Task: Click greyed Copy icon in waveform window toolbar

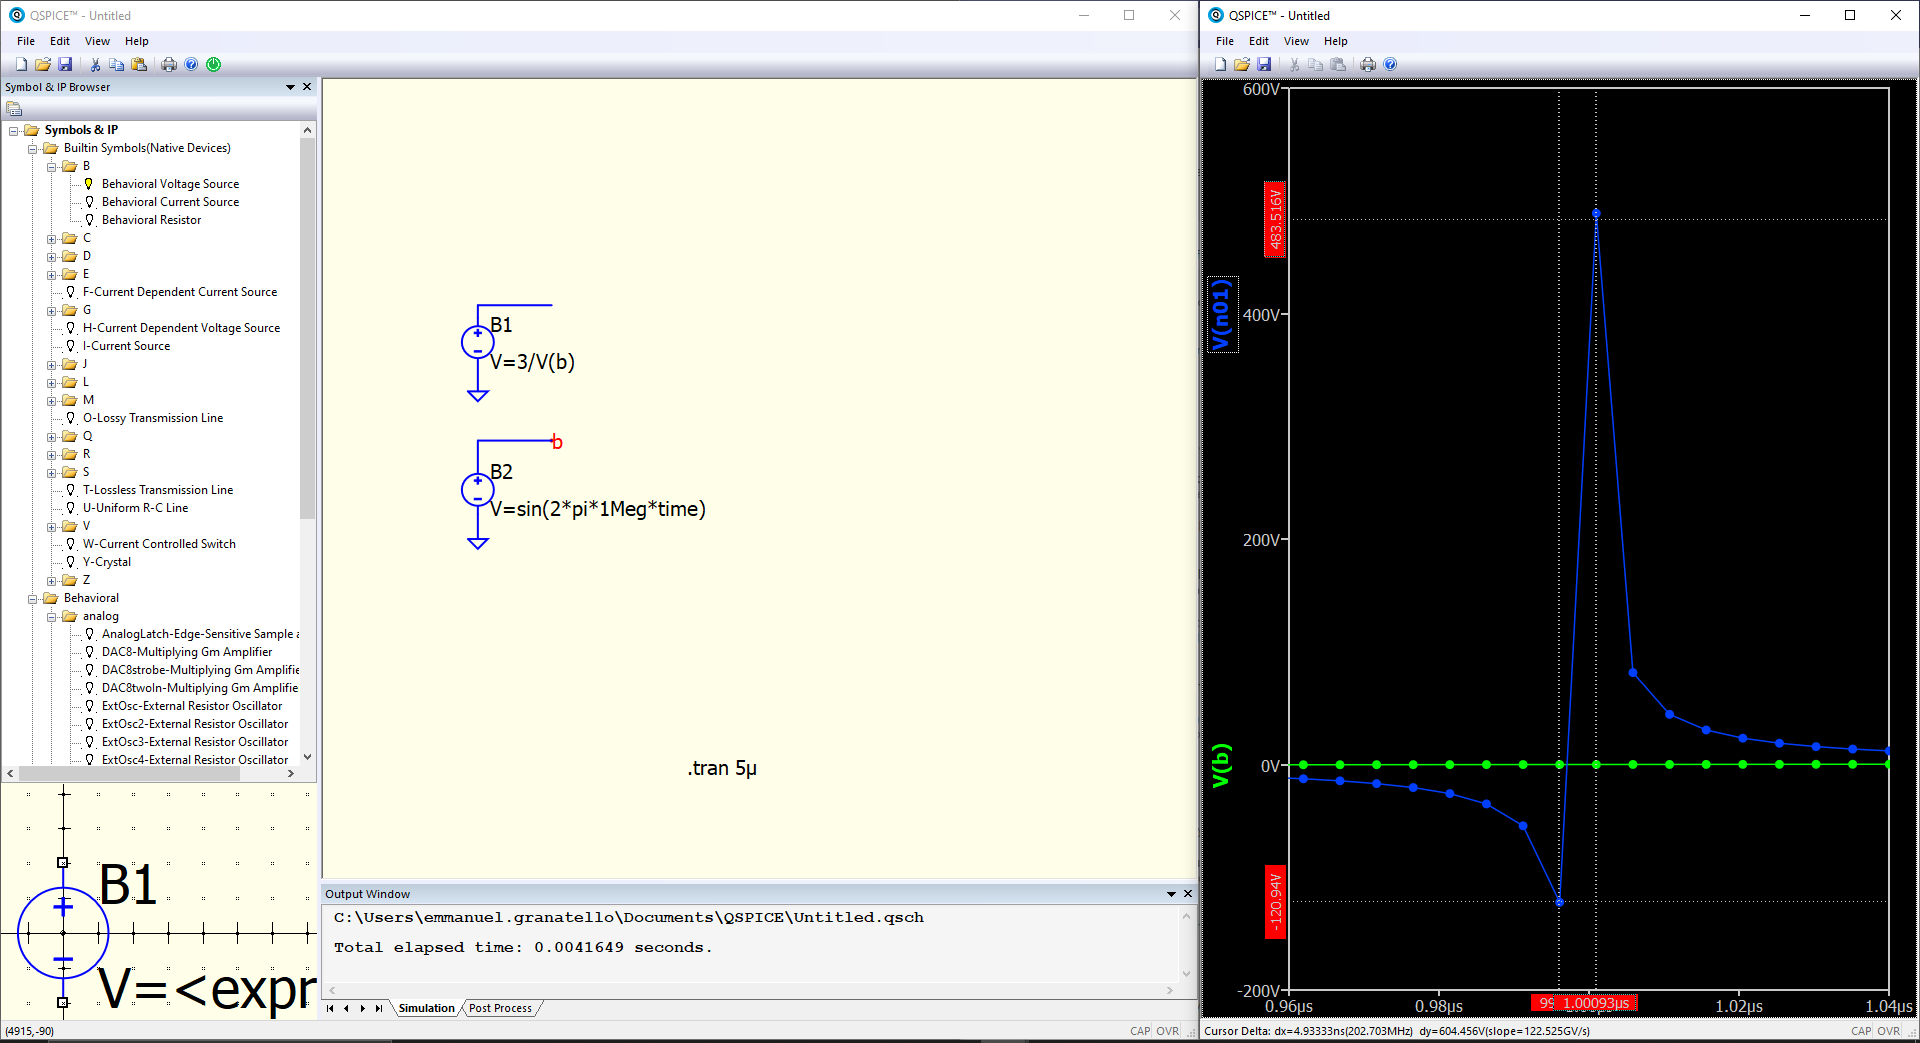Action: pyautogui.click(x=1316, y=64)
